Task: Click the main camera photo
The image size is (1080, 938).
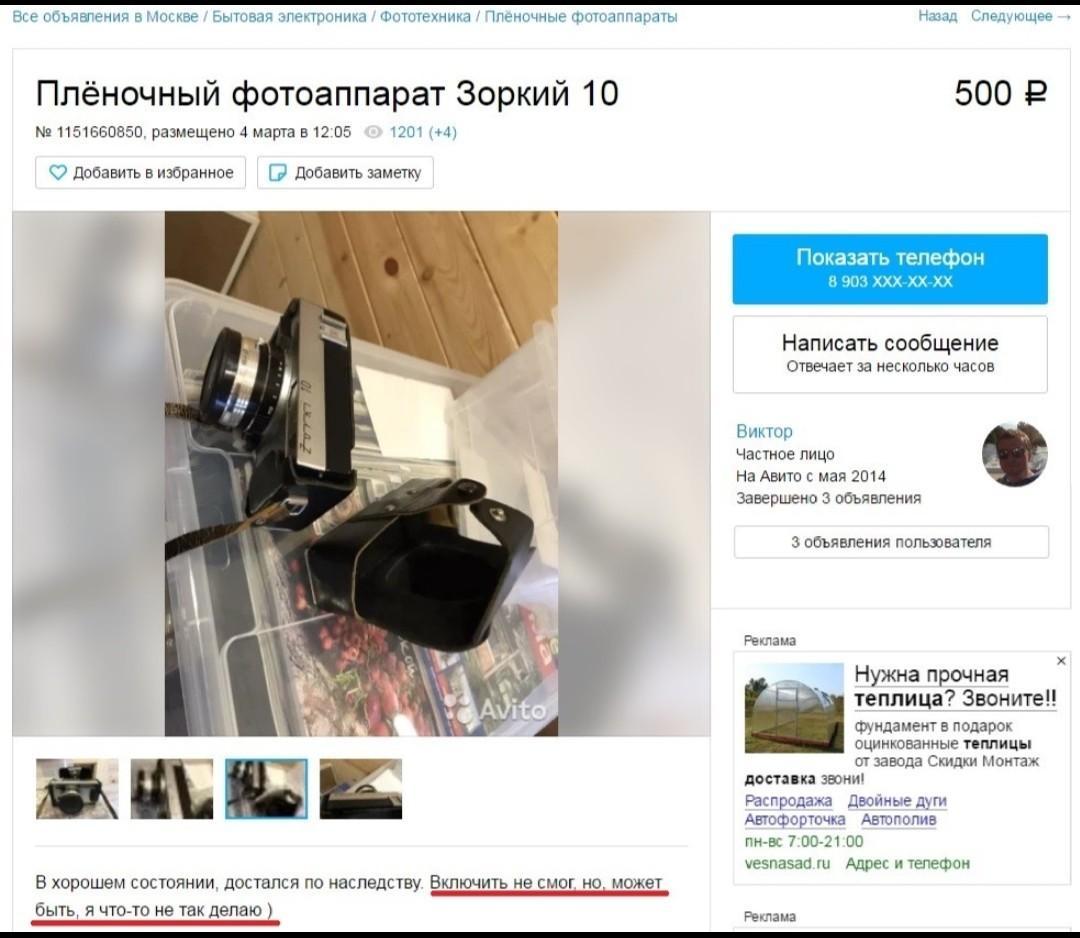Action: tap(361, 474)
